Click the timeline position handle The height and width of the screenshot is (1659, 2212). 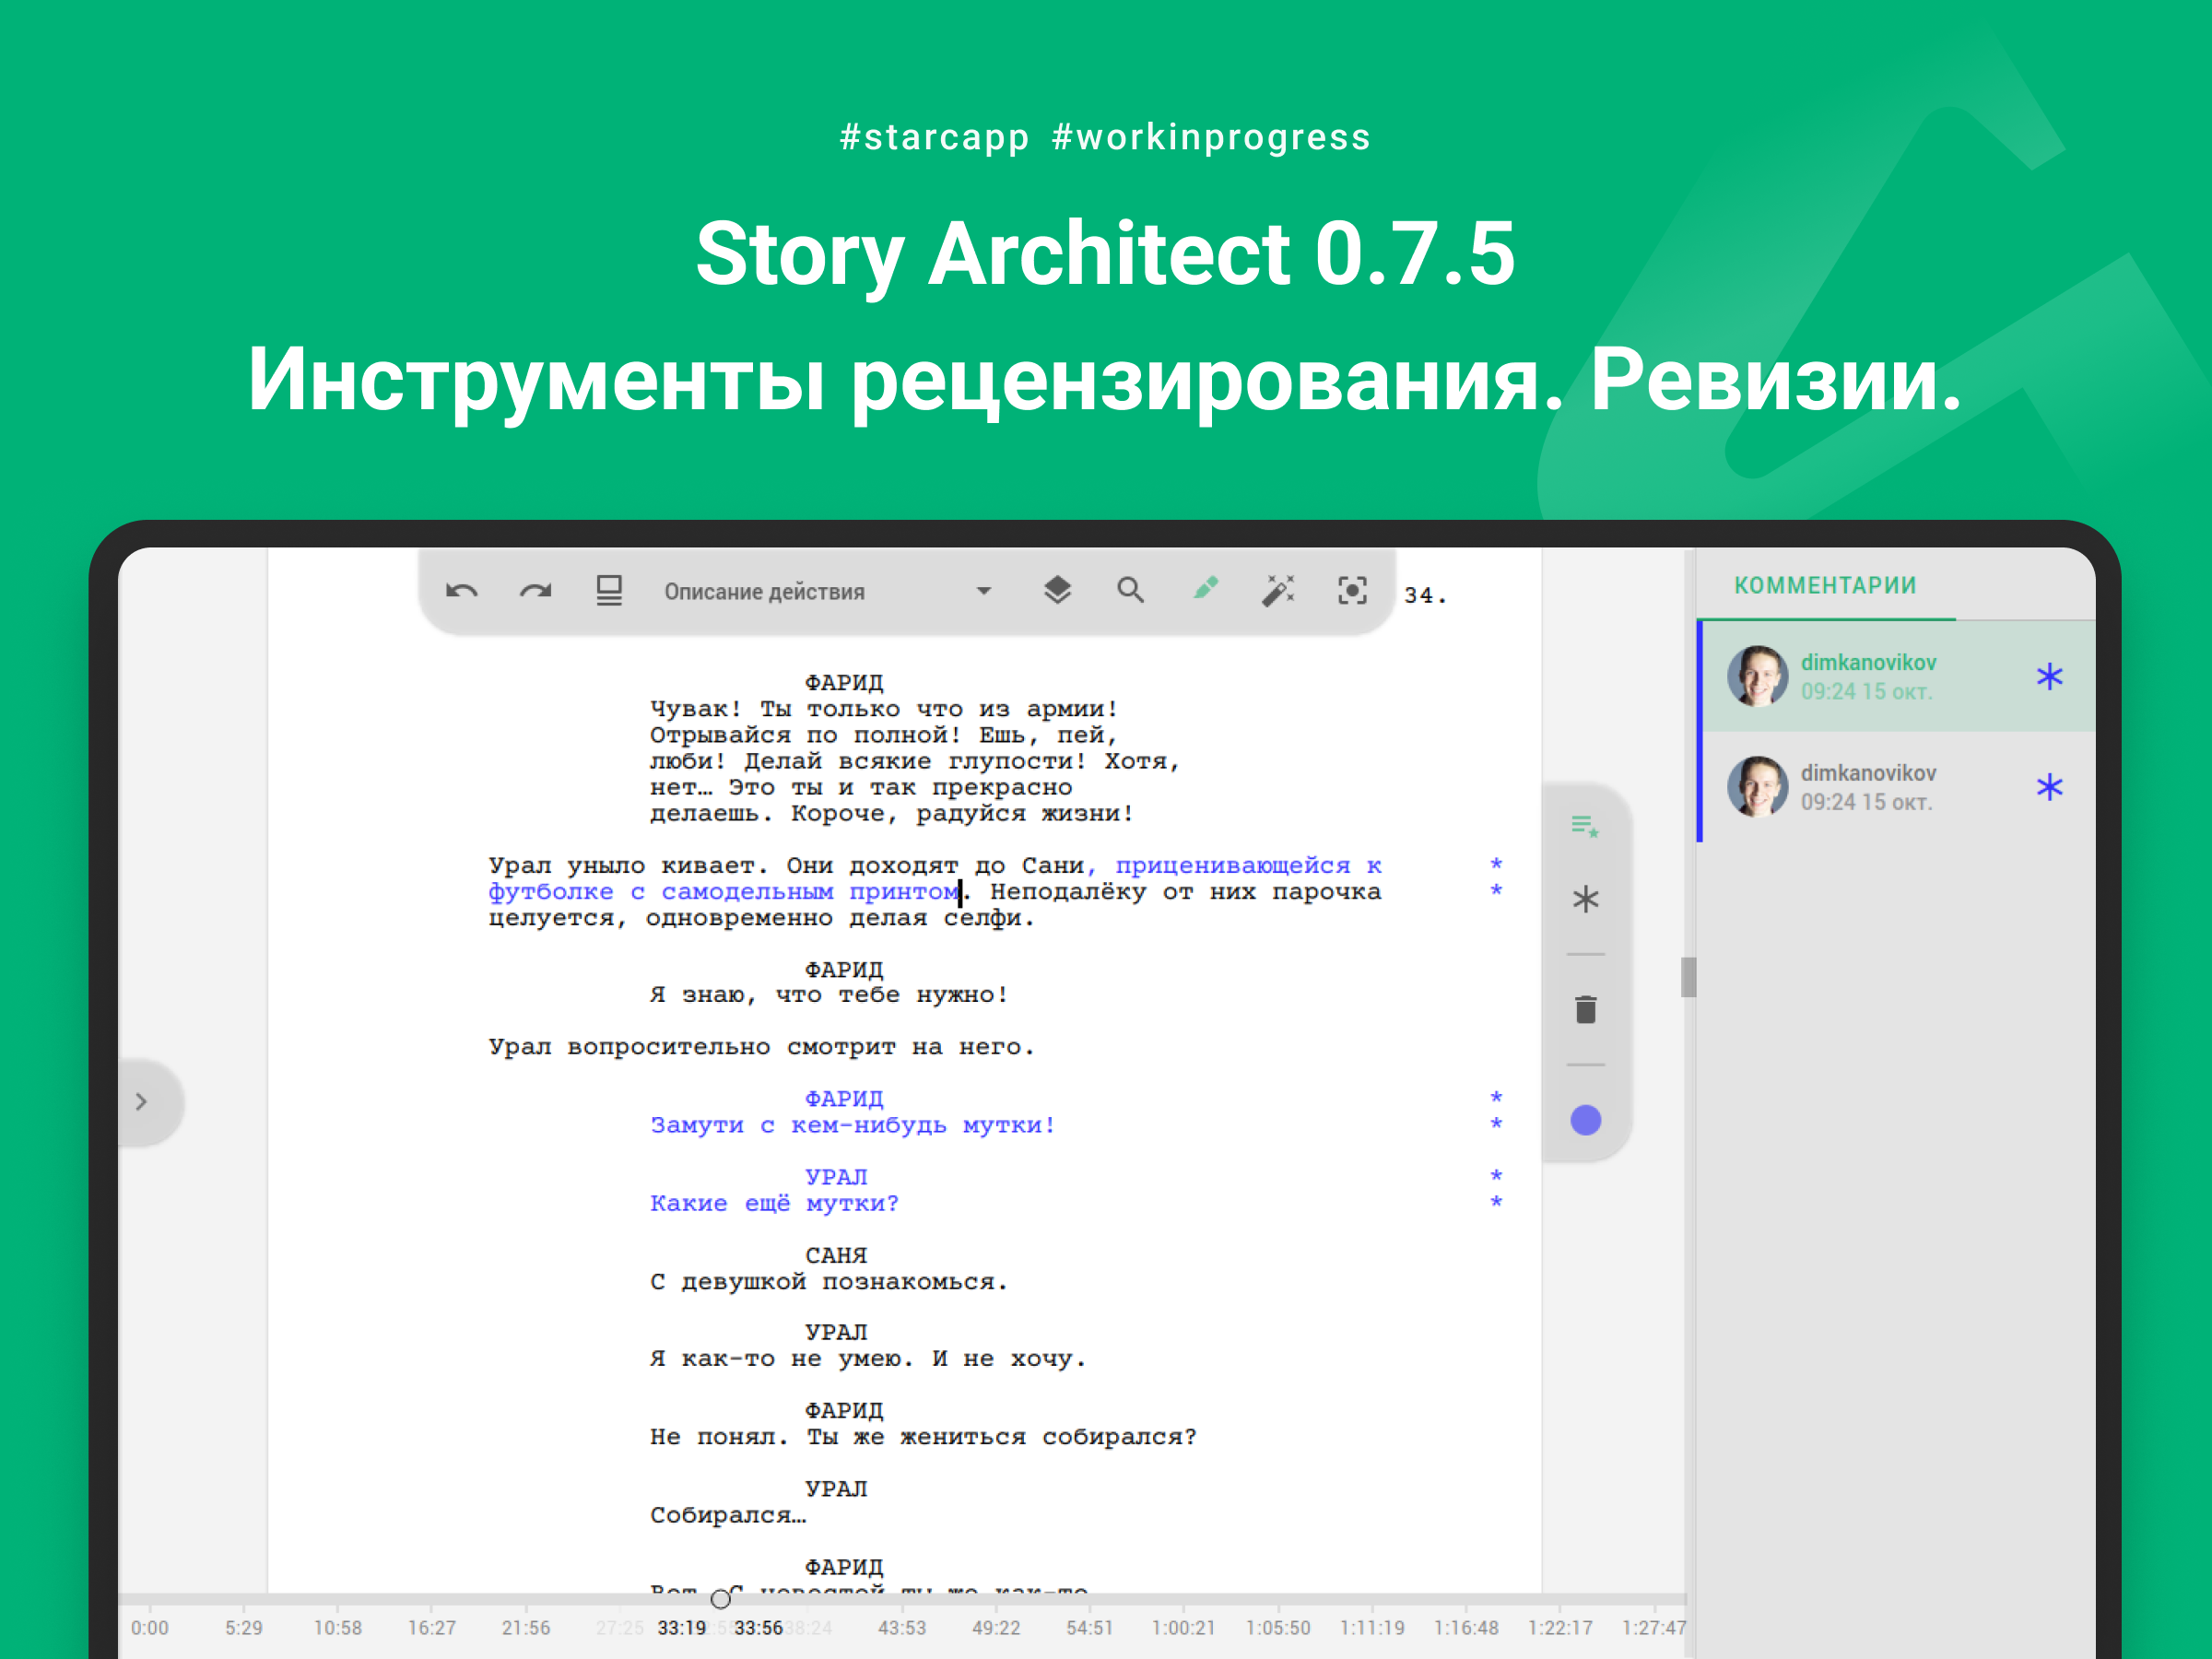[720, 1600]
